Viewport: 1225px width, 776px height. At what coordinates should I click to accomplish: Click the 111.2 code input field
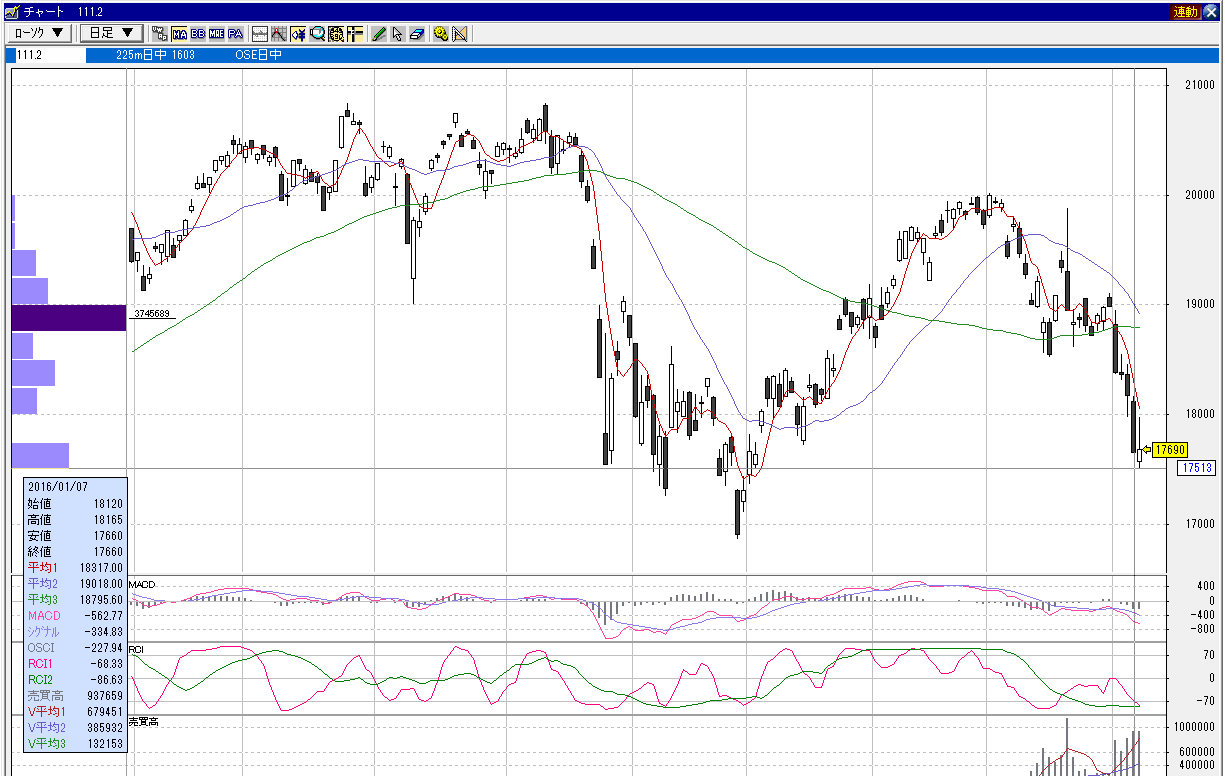[x=49, y=55]
